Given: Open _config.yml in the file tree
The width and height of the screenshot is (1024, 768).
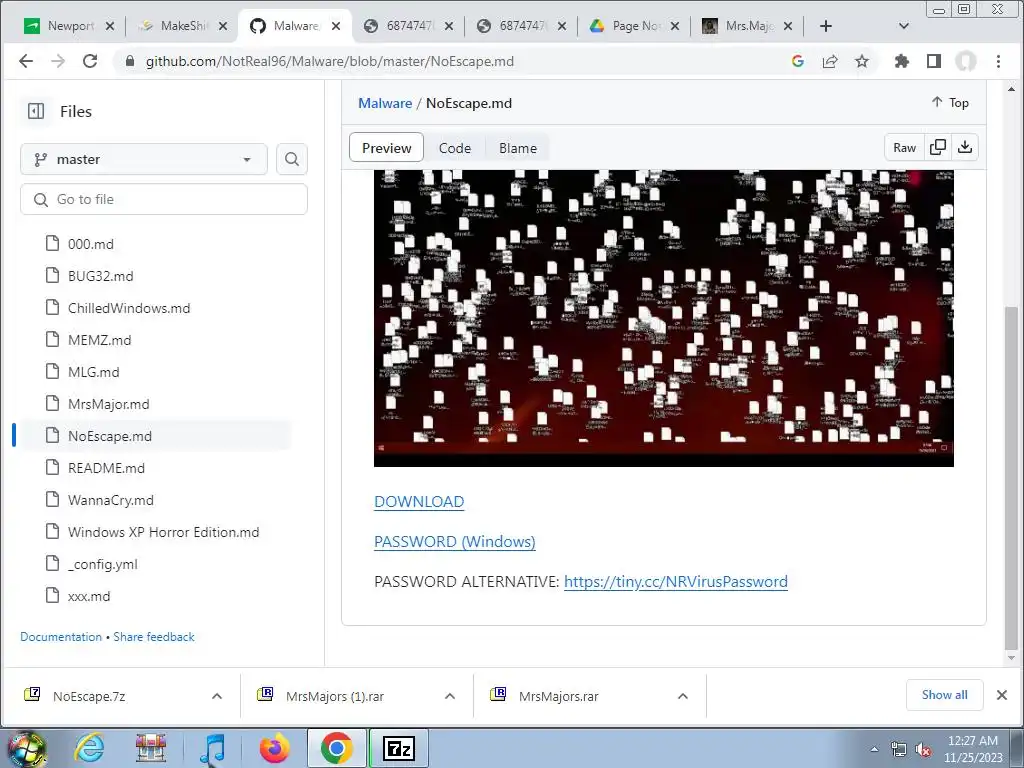Looking at the screenshot, I should pos(103,564).
